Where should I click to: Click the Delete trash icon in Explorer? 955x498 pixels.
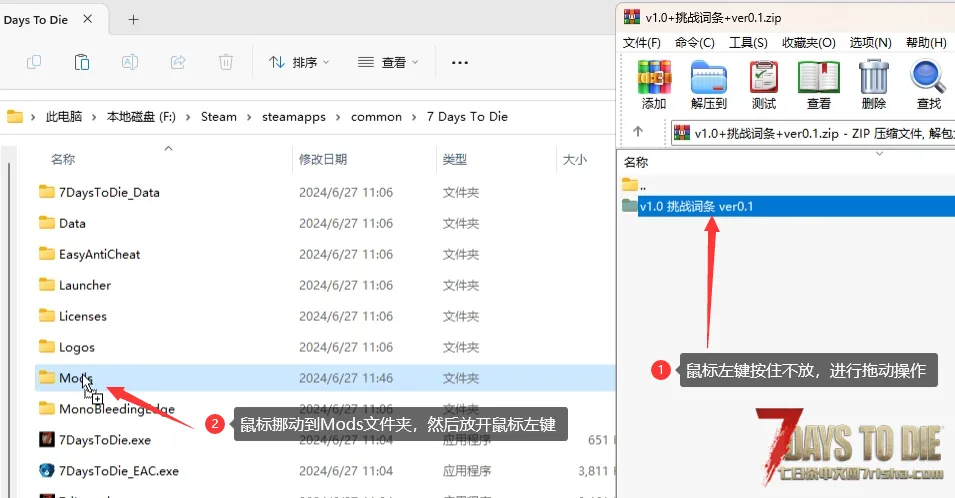click(x=226, y=62)
